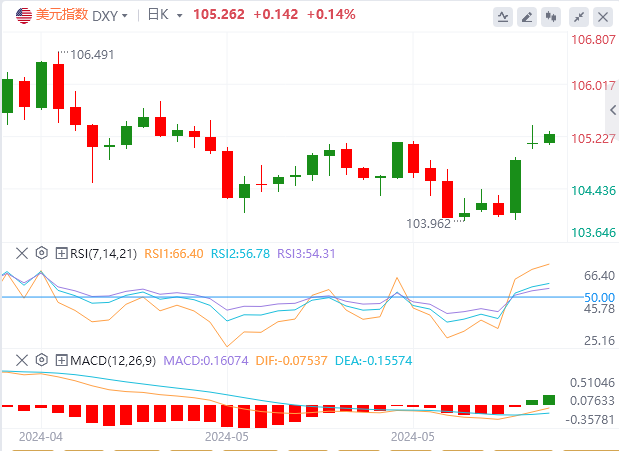Image resolution: width=619 pixels, height=451 pixels.
Task: Remove the RSI indicator via X icon
Action: tap(22, 253)
